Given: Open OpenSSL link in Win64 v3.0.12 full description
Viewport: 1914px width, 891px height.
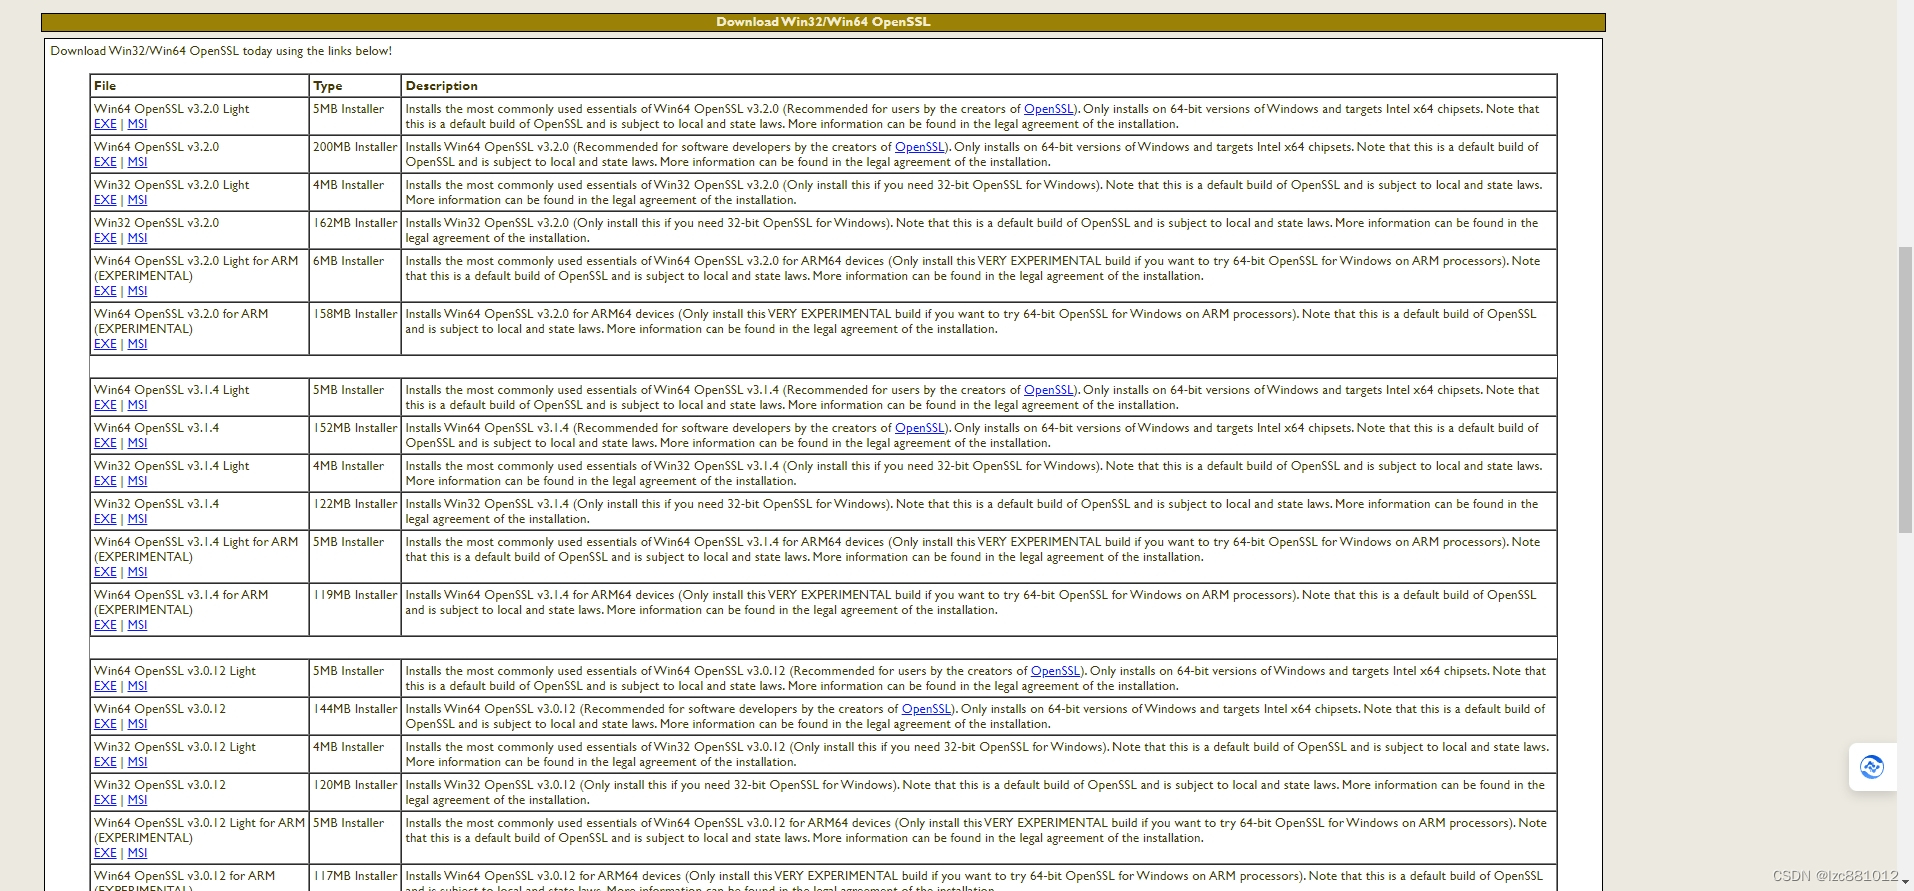Looking at the screenshot, I should (926, 709).
